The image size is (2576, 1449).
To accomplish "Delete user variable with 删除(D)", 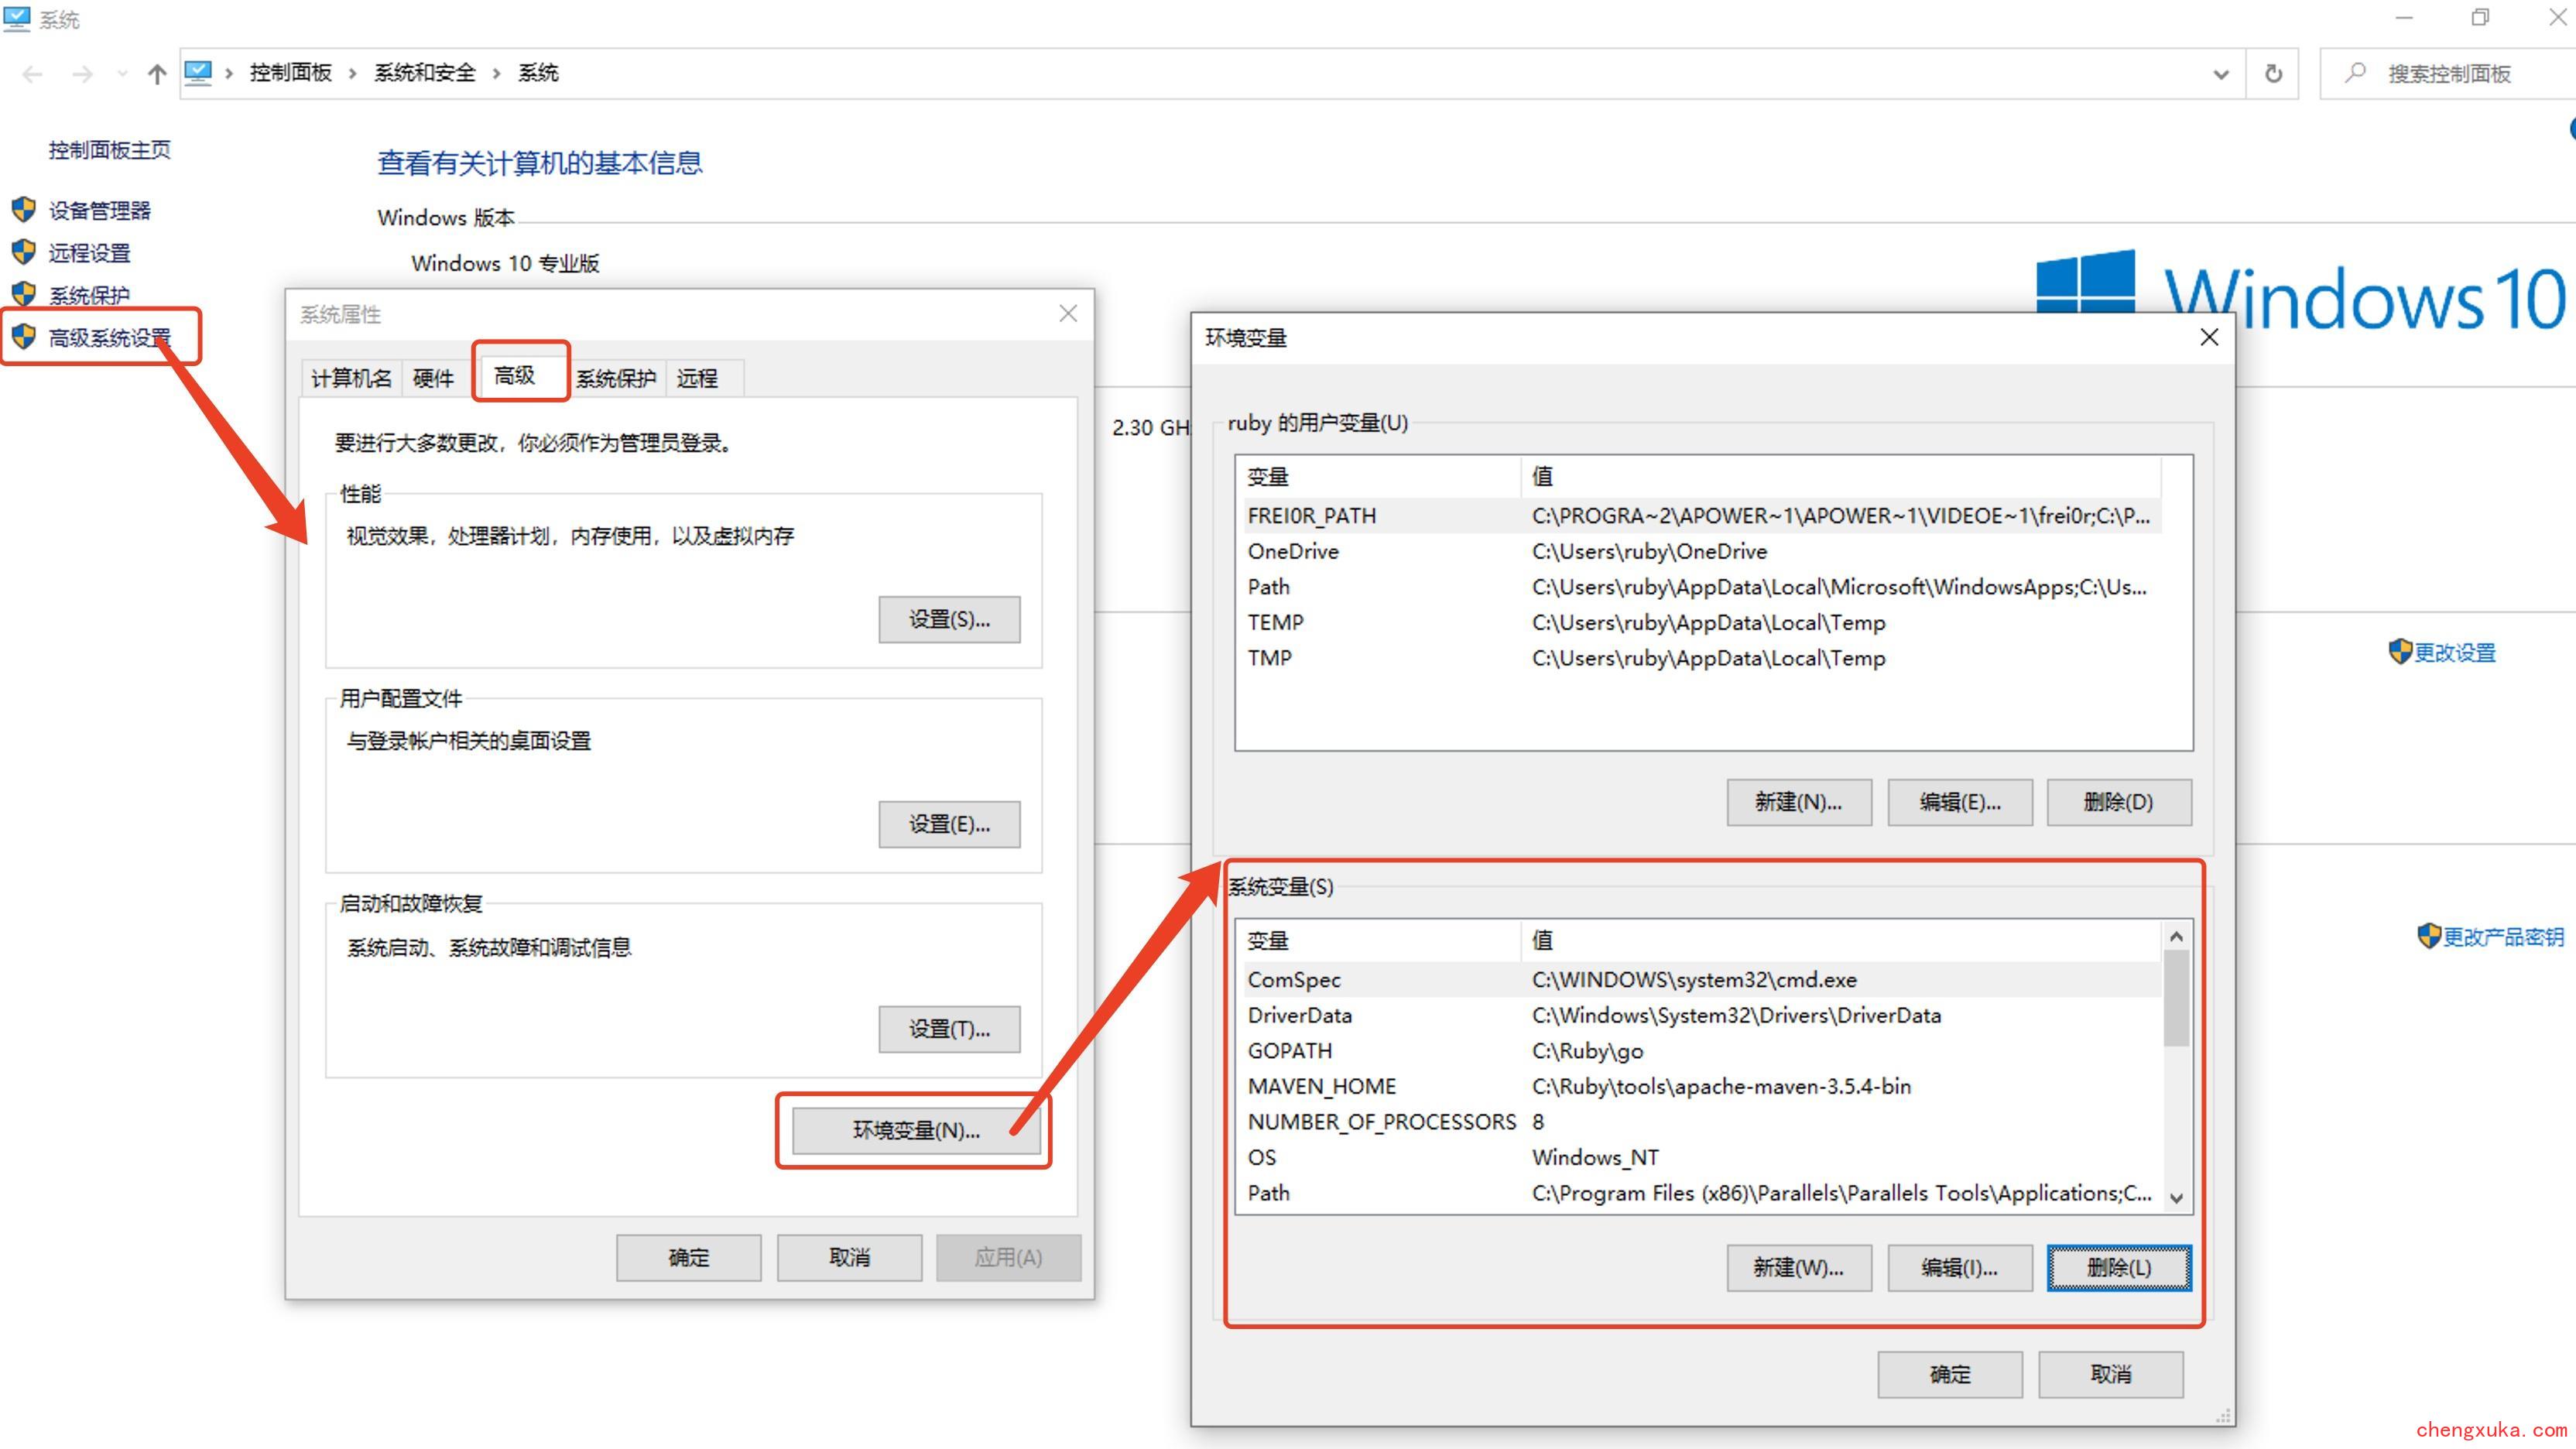I will (x=2119, y=802).
